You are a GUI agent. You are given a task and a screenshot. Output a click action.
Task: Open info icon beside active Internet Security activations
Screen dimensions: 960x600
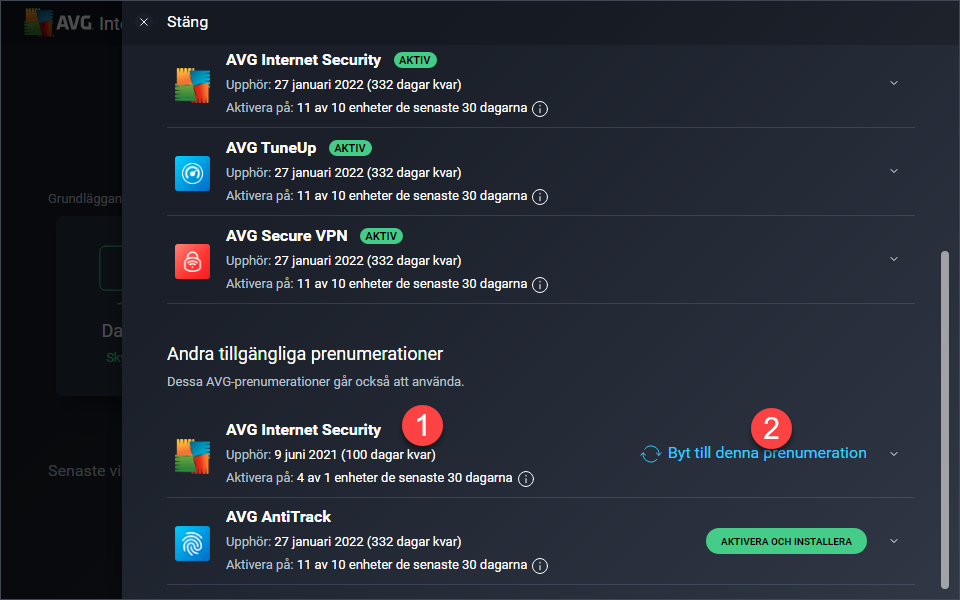(539, 109)
